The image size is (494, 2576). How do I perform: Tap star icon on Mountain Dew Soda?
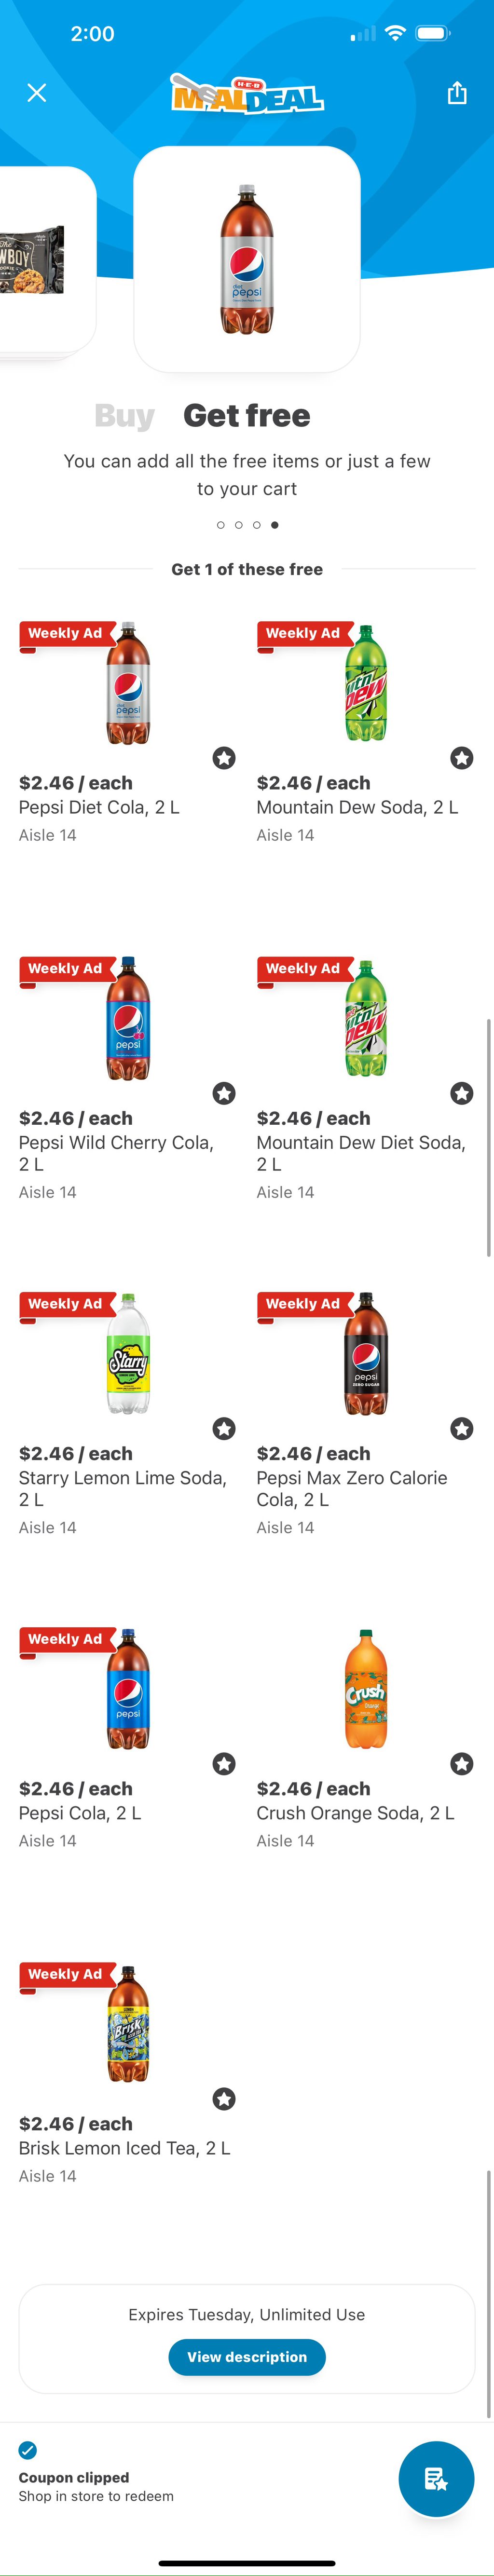(461, 758)
